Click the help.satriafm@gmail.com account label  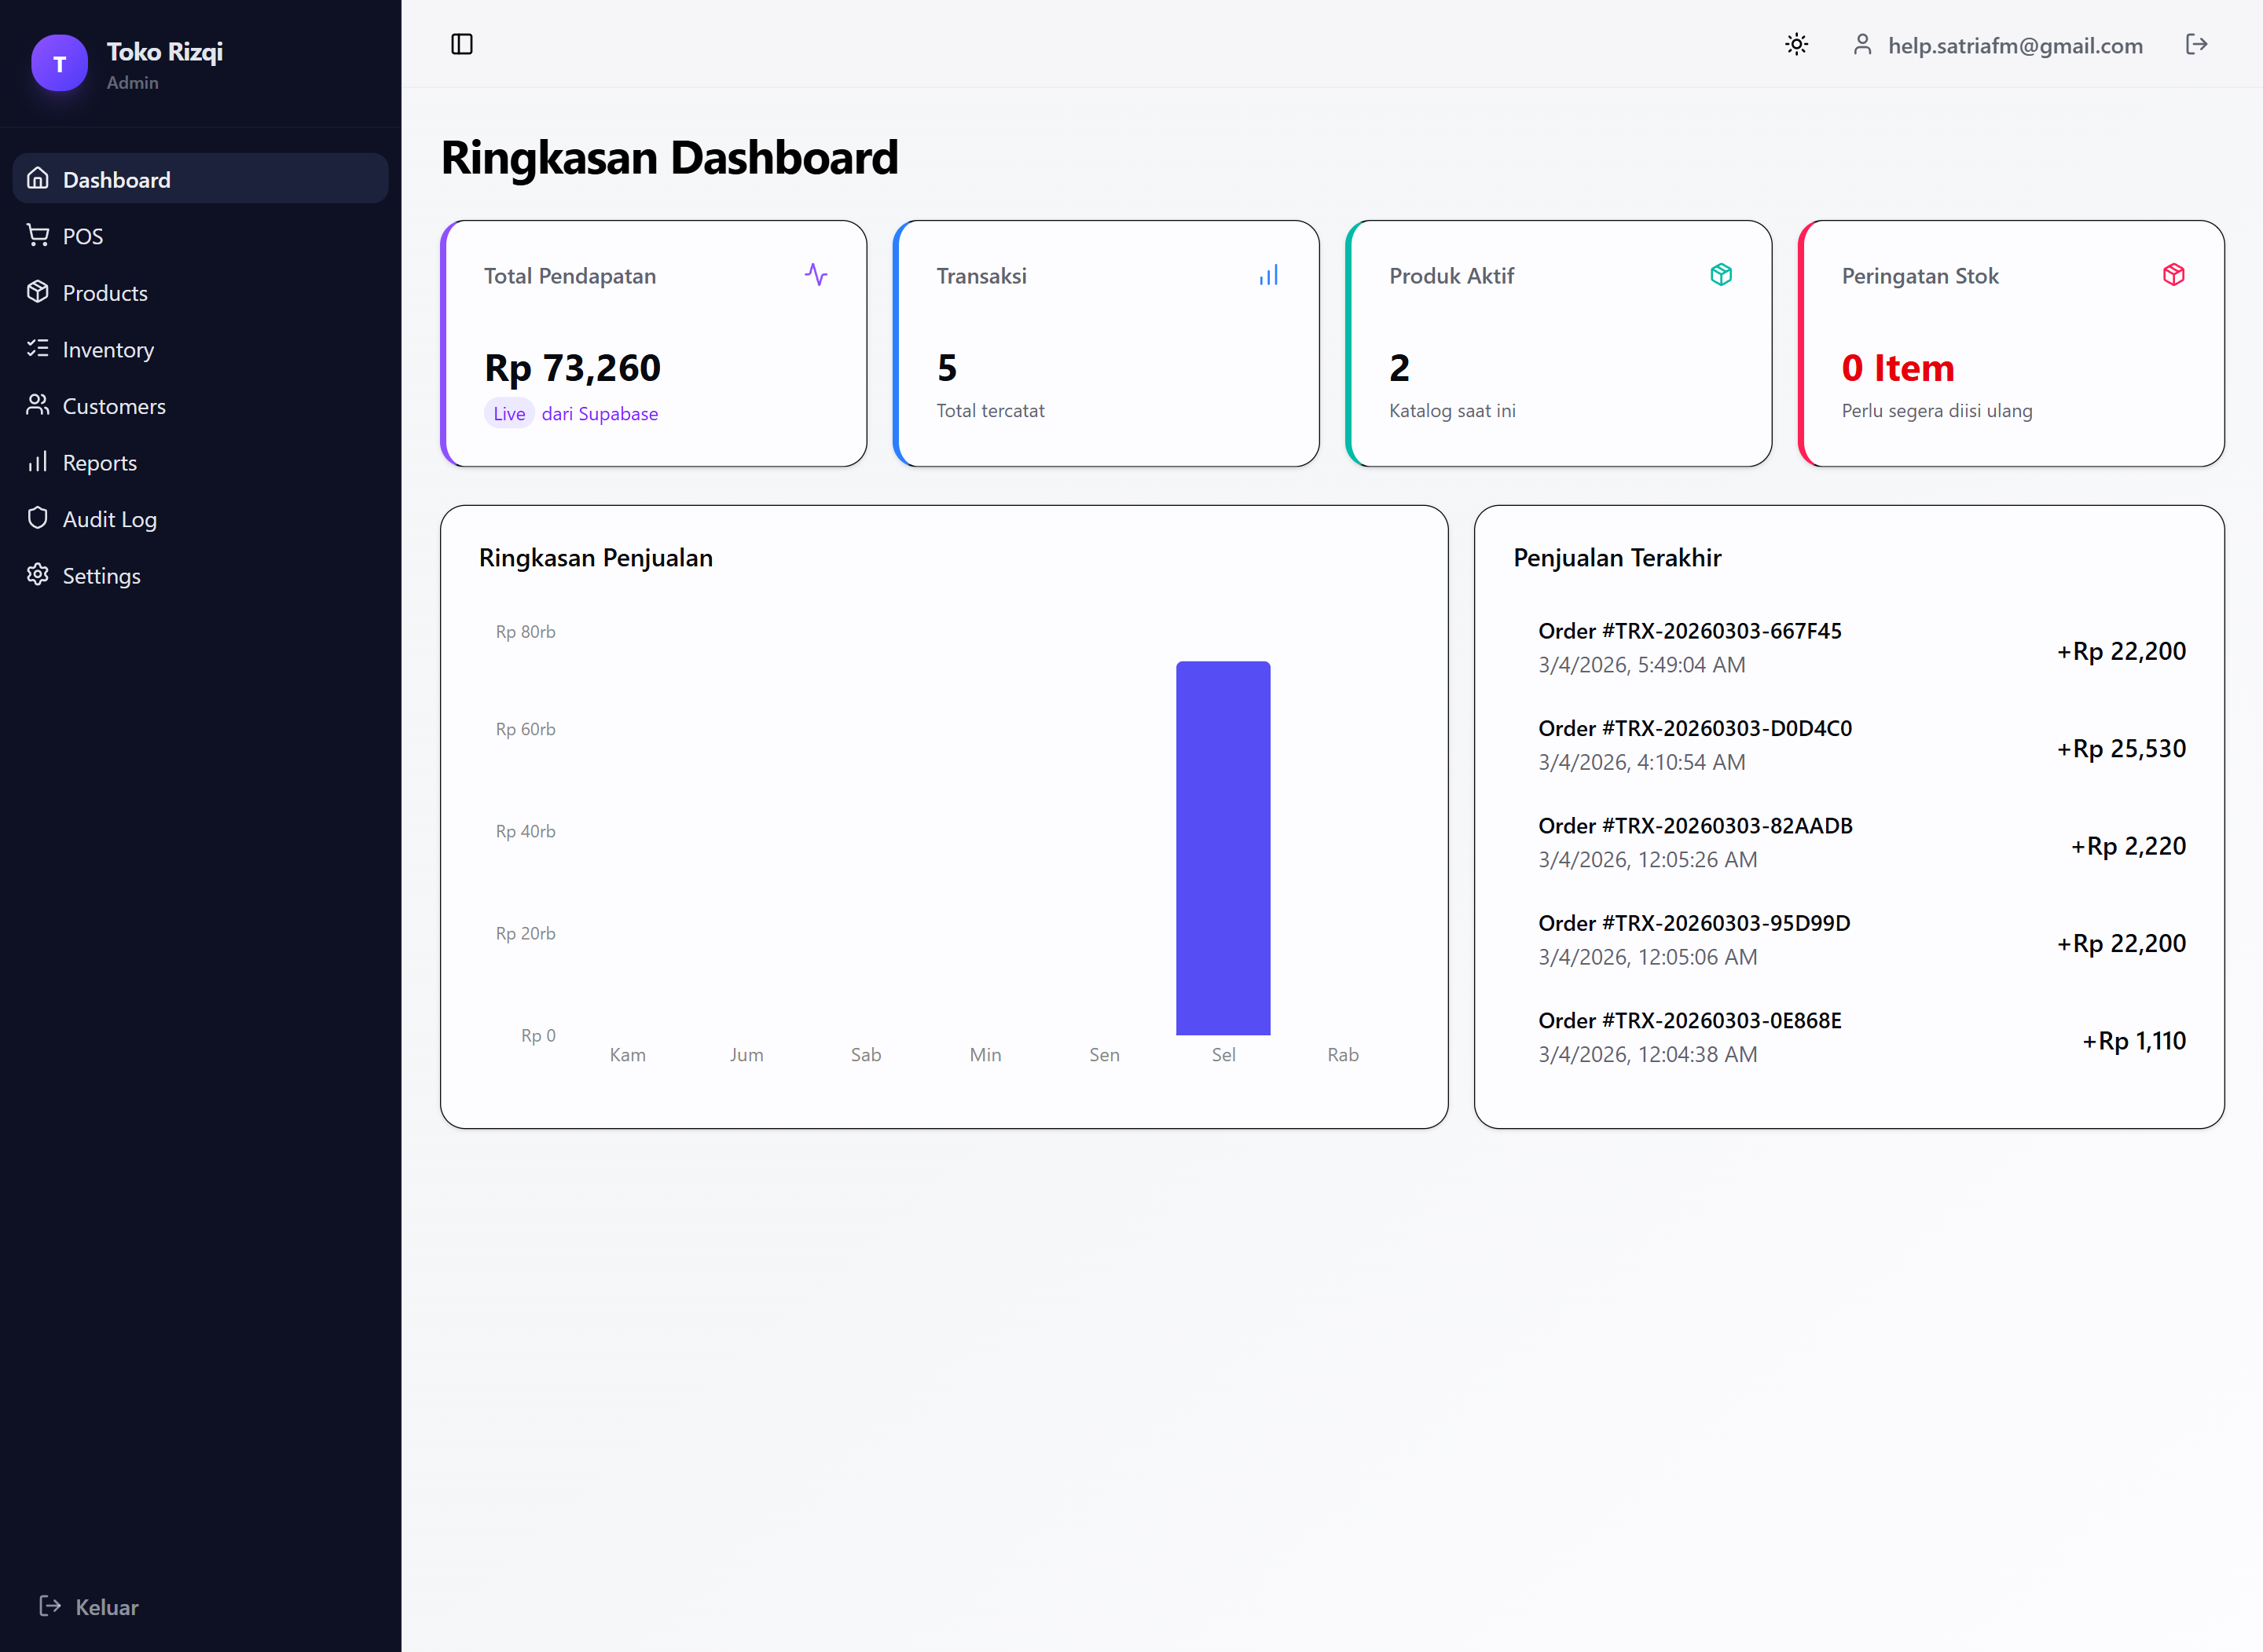[x=2014, y=45]
